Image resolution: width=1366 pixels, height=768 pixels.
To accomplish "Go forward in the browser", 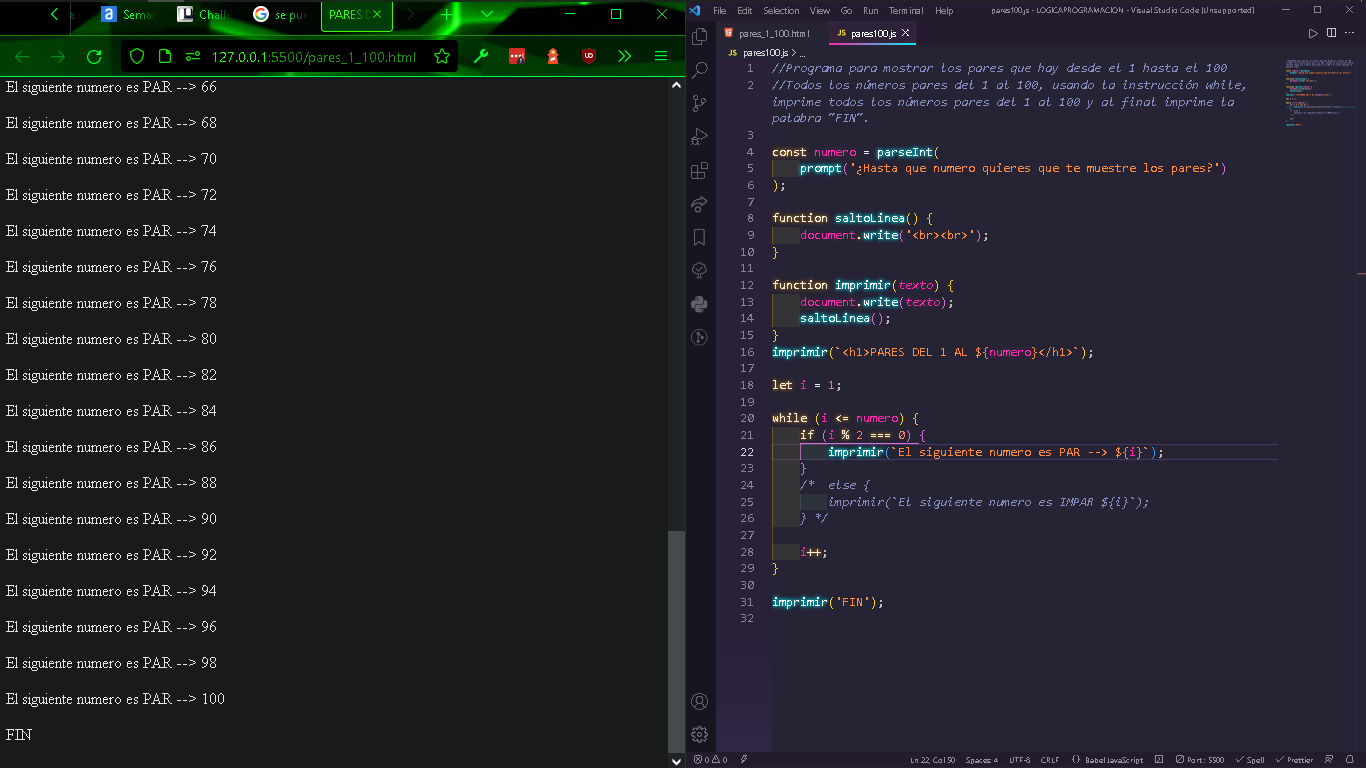I will click(58, 57).
